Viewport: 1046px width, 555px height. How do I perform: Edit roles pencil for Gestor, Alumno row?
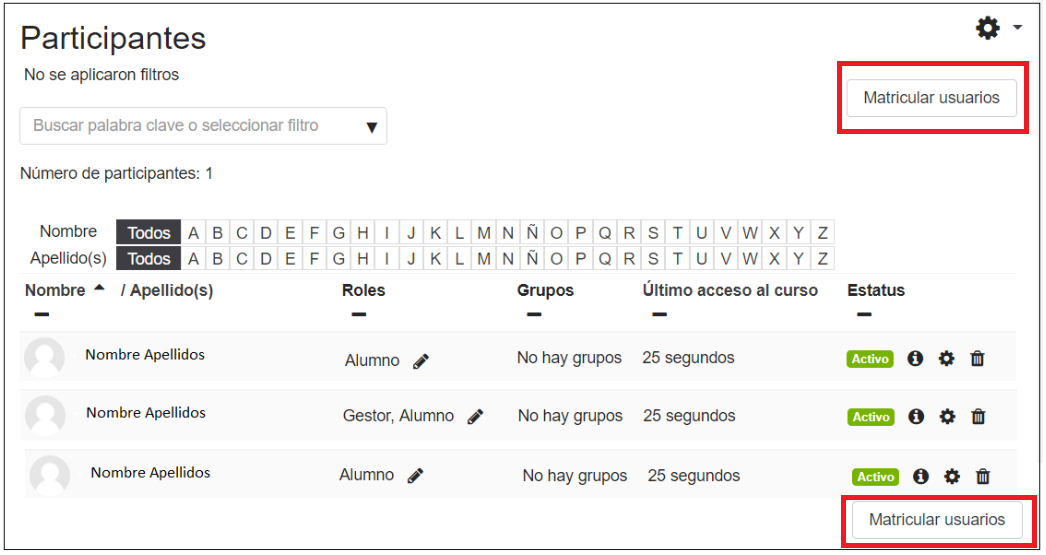coord(475,417)
